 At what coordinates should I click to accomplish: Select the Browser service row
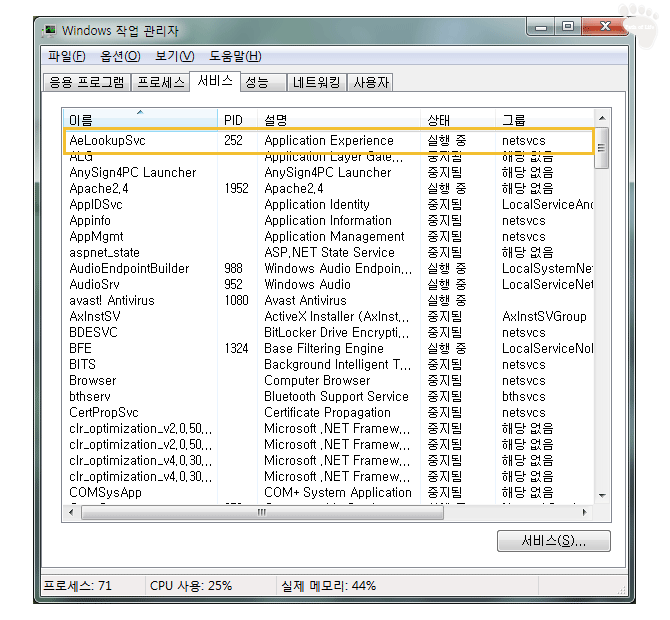[329, 381]
